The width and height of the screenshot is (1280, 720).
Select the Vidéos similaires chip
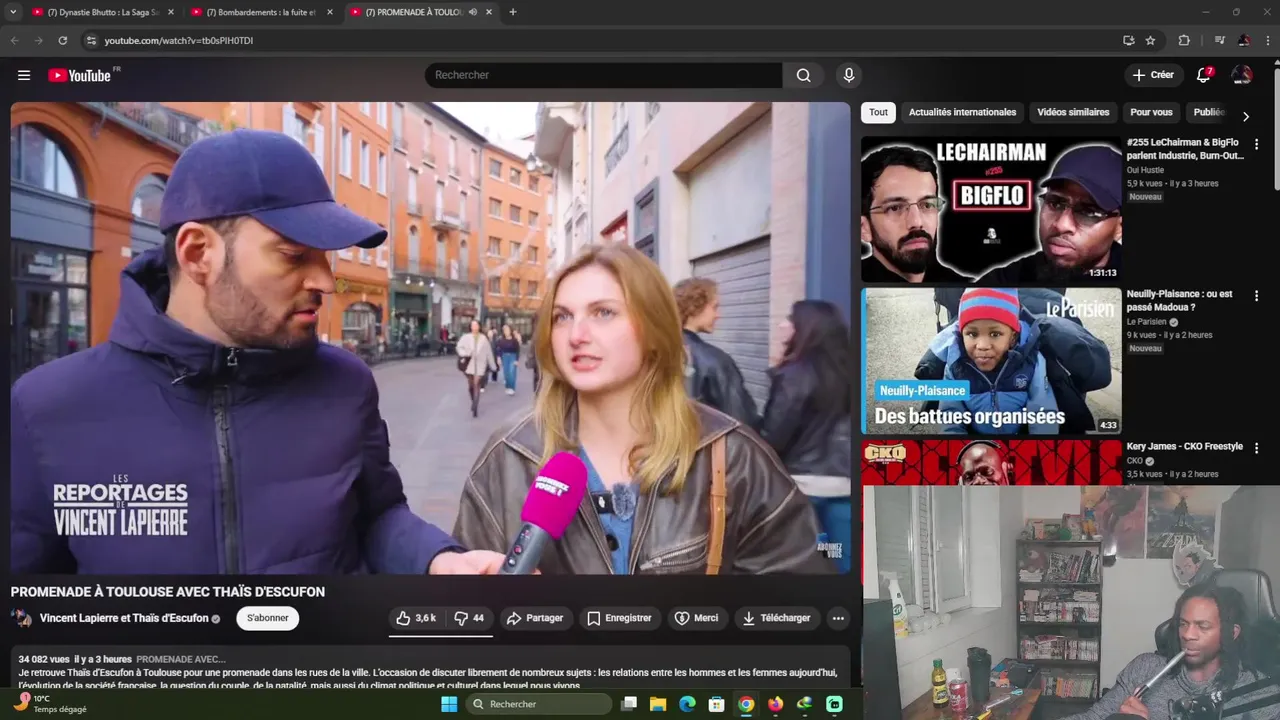(x=1073, y=113)
